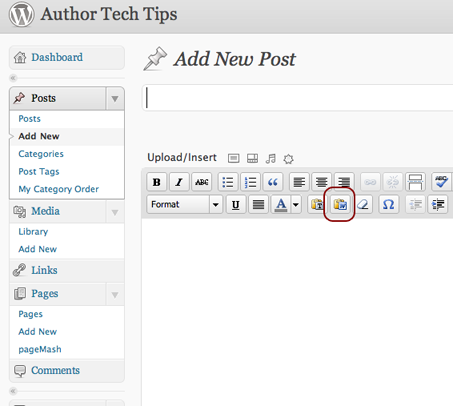Click the Add Video upload icon
The image size is (453, 406).
click(252, 158)
